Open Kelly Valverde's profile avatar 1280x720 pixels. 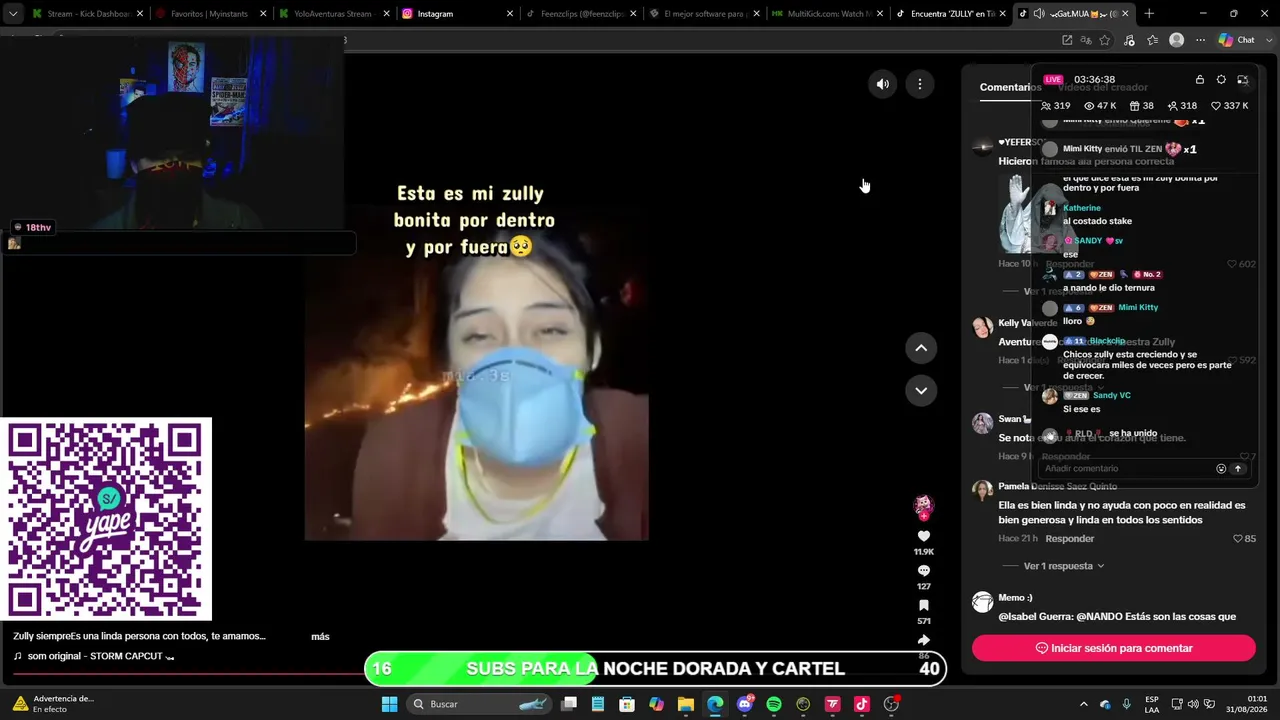click(x=983, y=327)
